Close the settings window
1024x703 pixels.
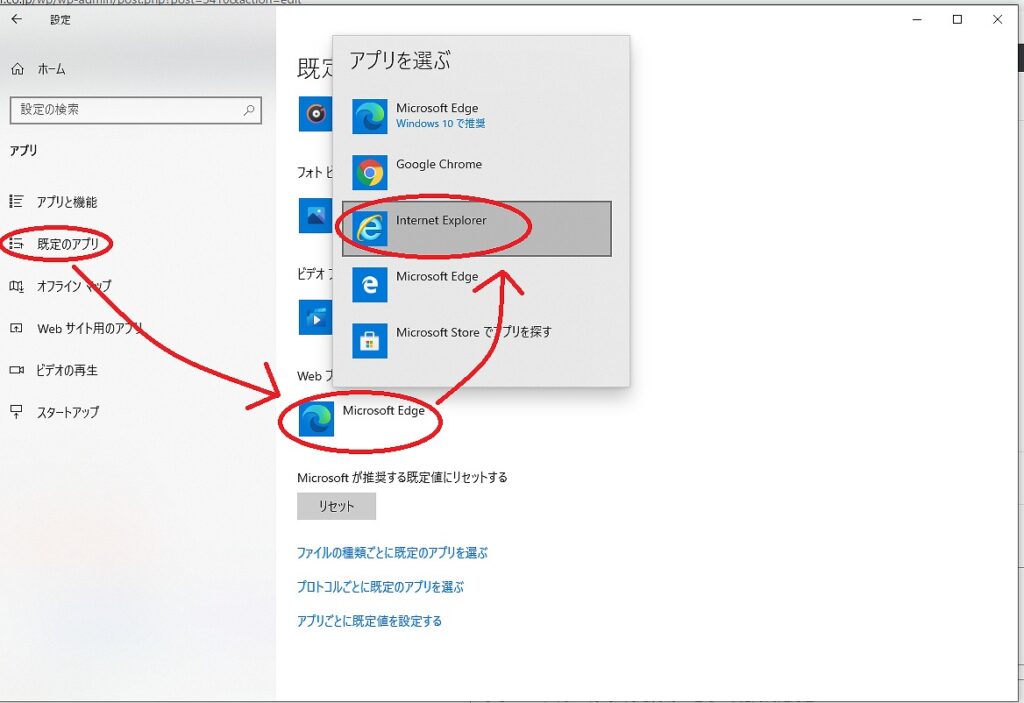point(997,20)
